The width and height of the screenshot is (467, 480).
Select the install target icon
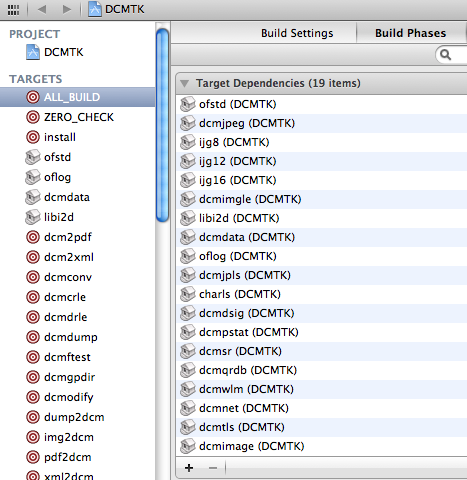33,137
